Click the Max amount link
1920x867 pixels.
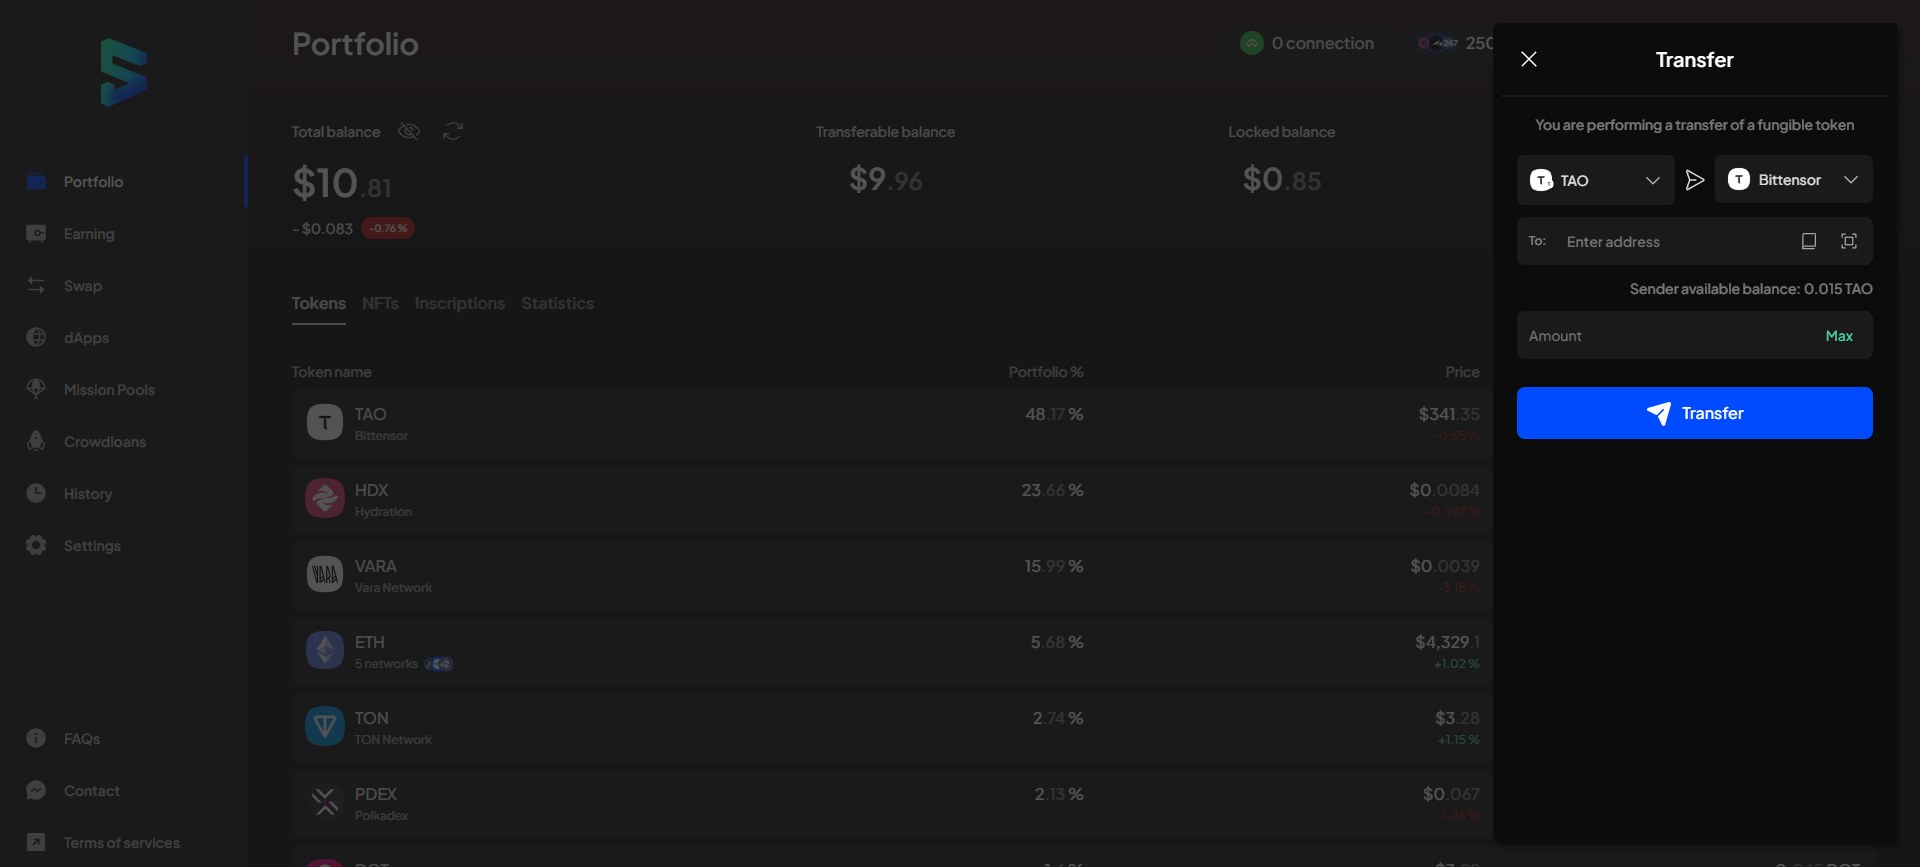click(1839, 336)
